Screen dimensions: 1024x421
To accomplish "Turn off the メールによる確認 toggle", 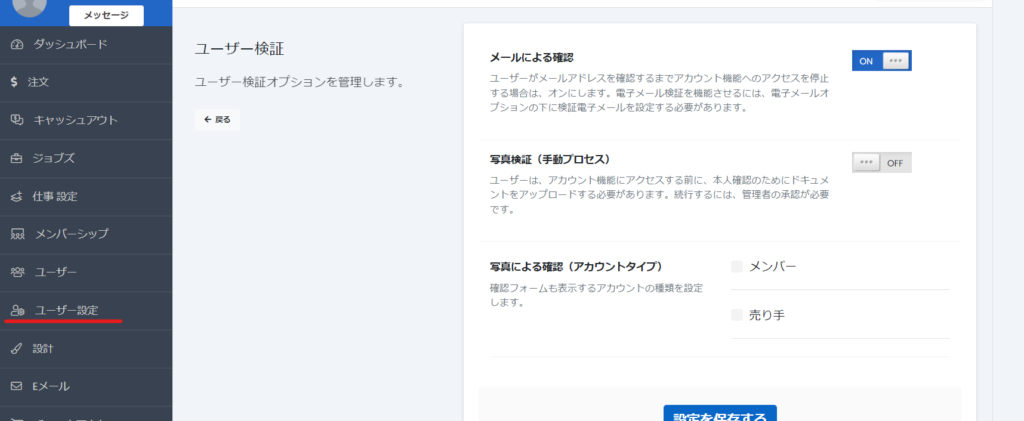I will pyautogui.click(x=881, y=61).
